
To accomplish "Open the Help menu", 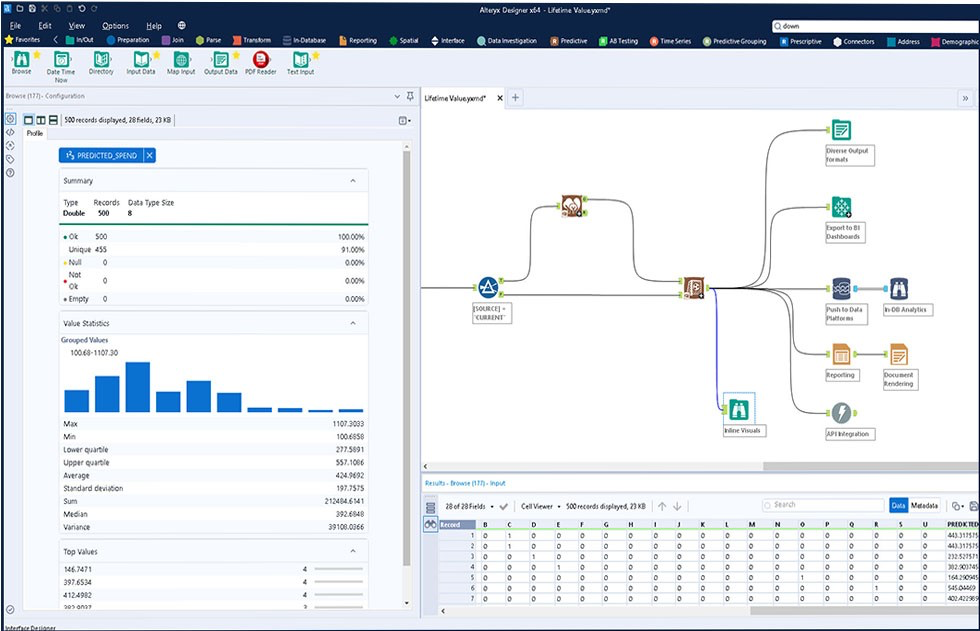I will pos(154,26).
